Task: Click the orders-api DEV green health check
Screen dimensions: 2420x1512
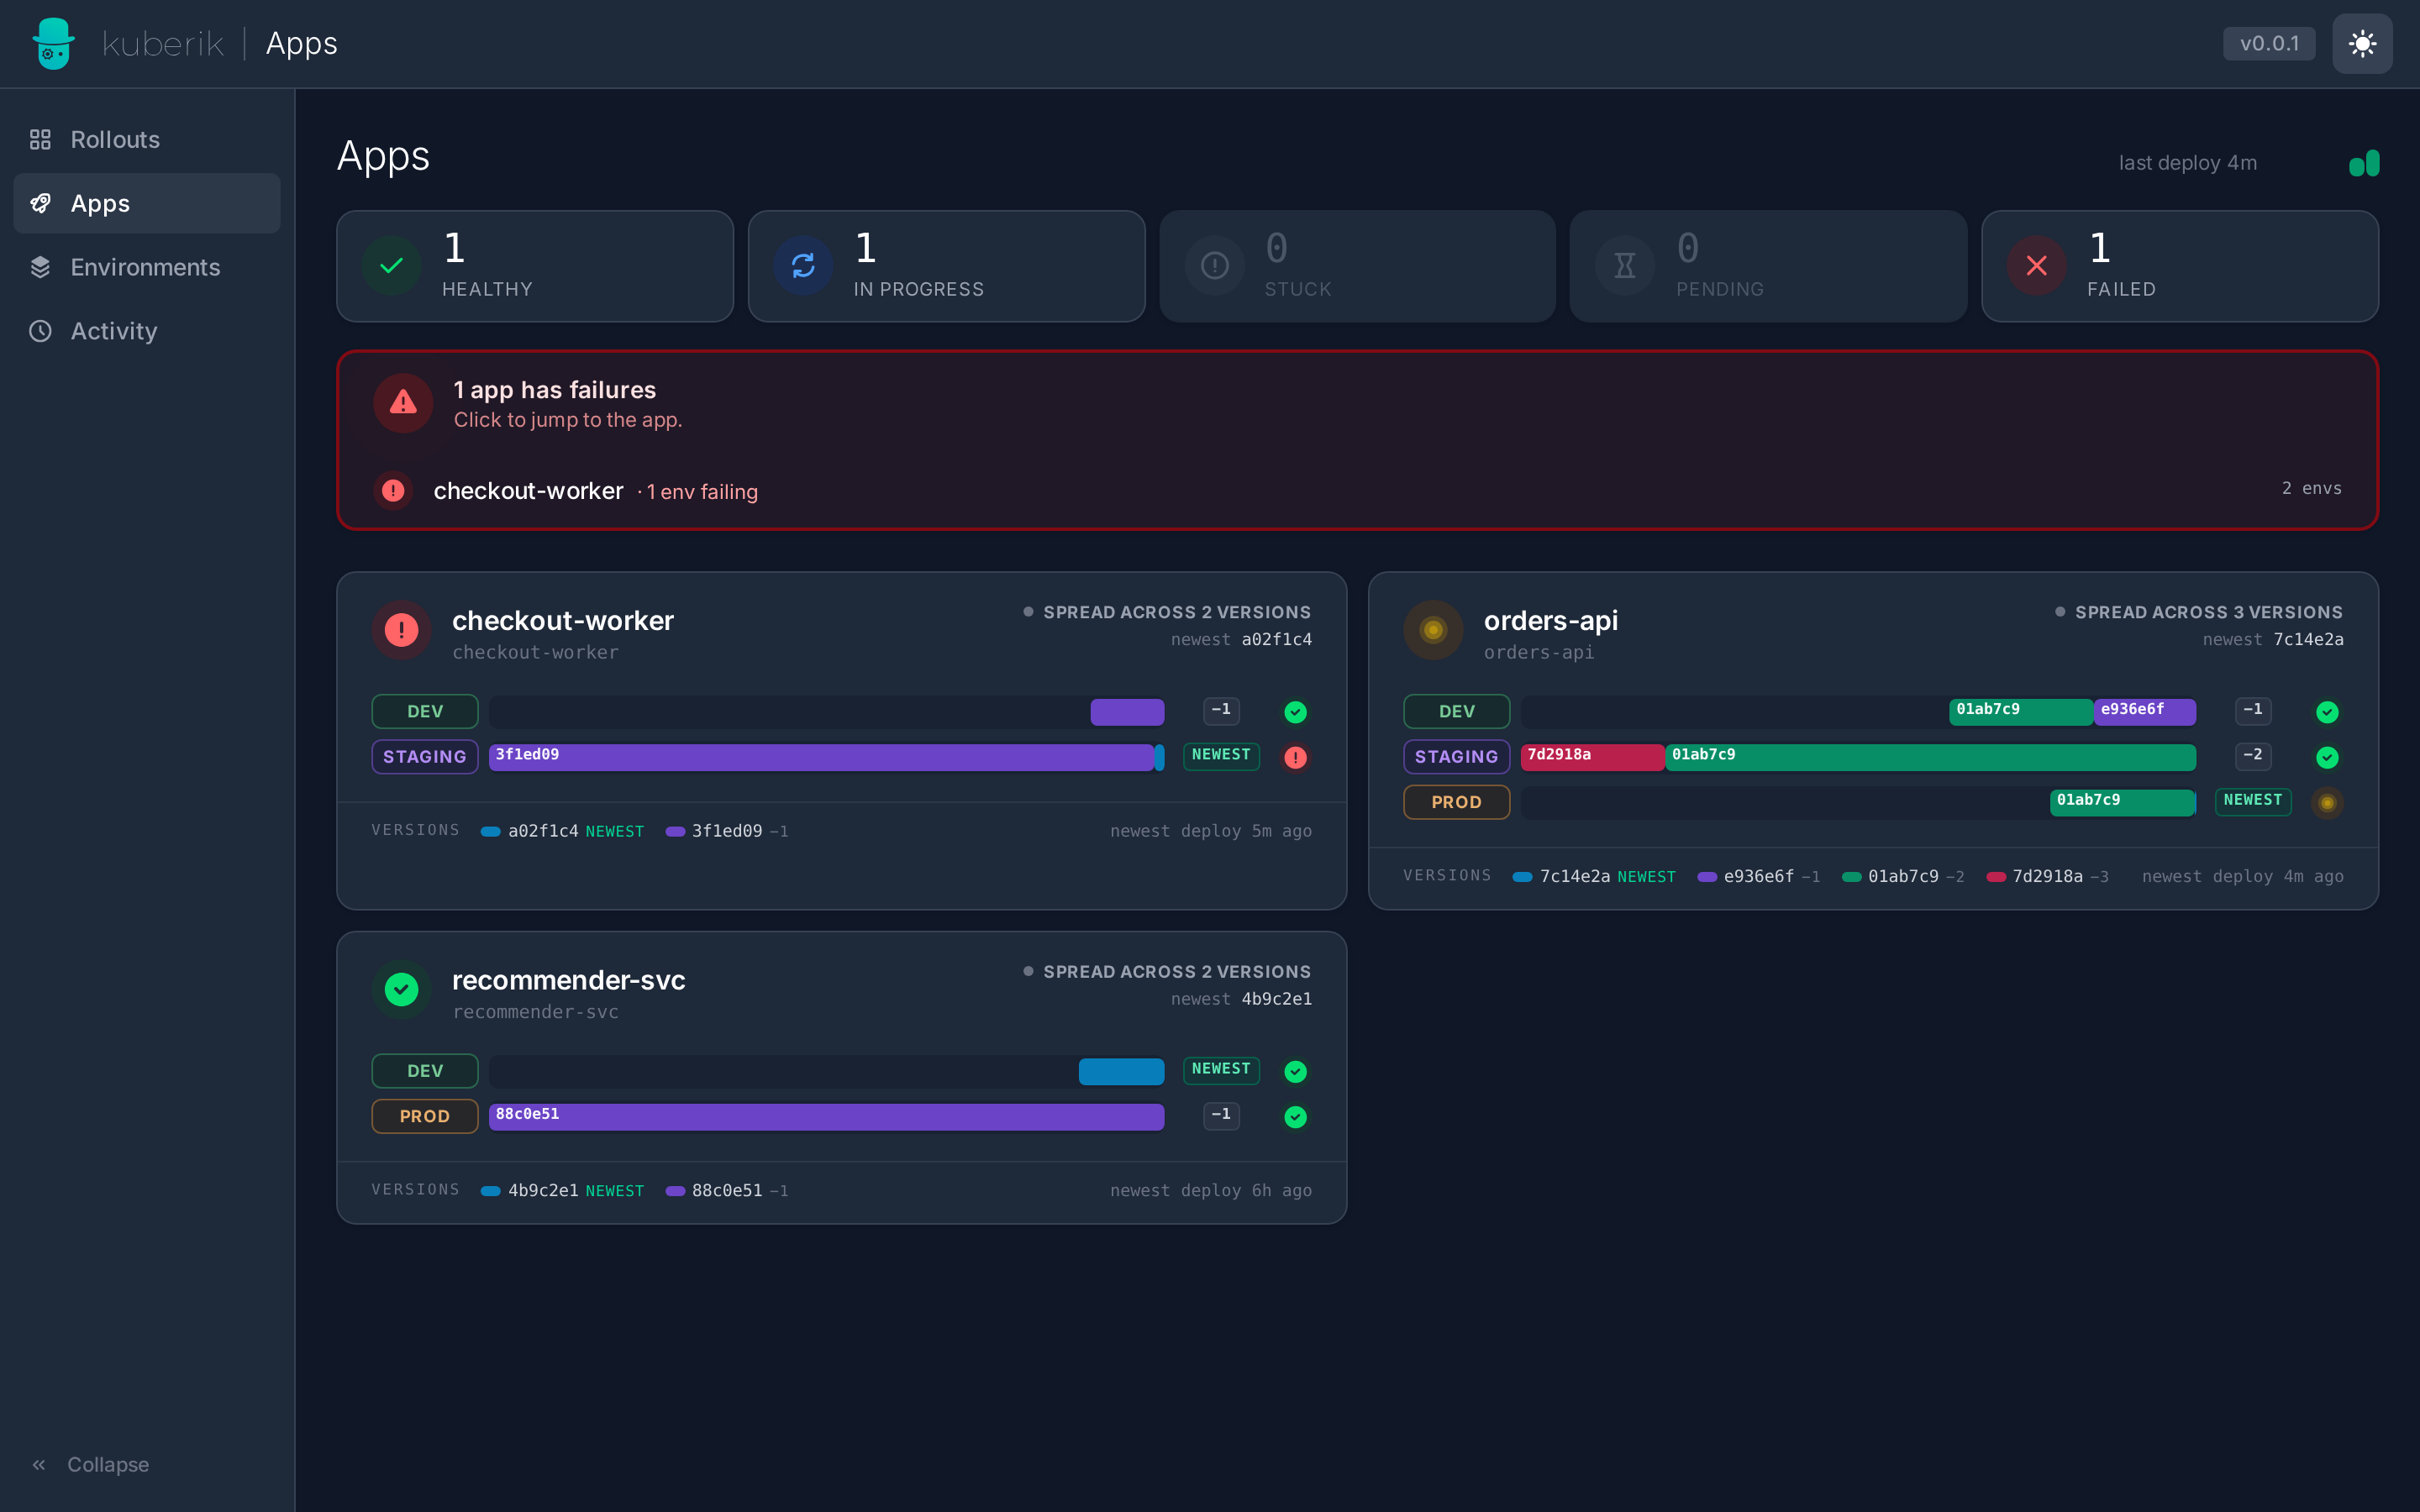Action: click(x=2327, y=712)
